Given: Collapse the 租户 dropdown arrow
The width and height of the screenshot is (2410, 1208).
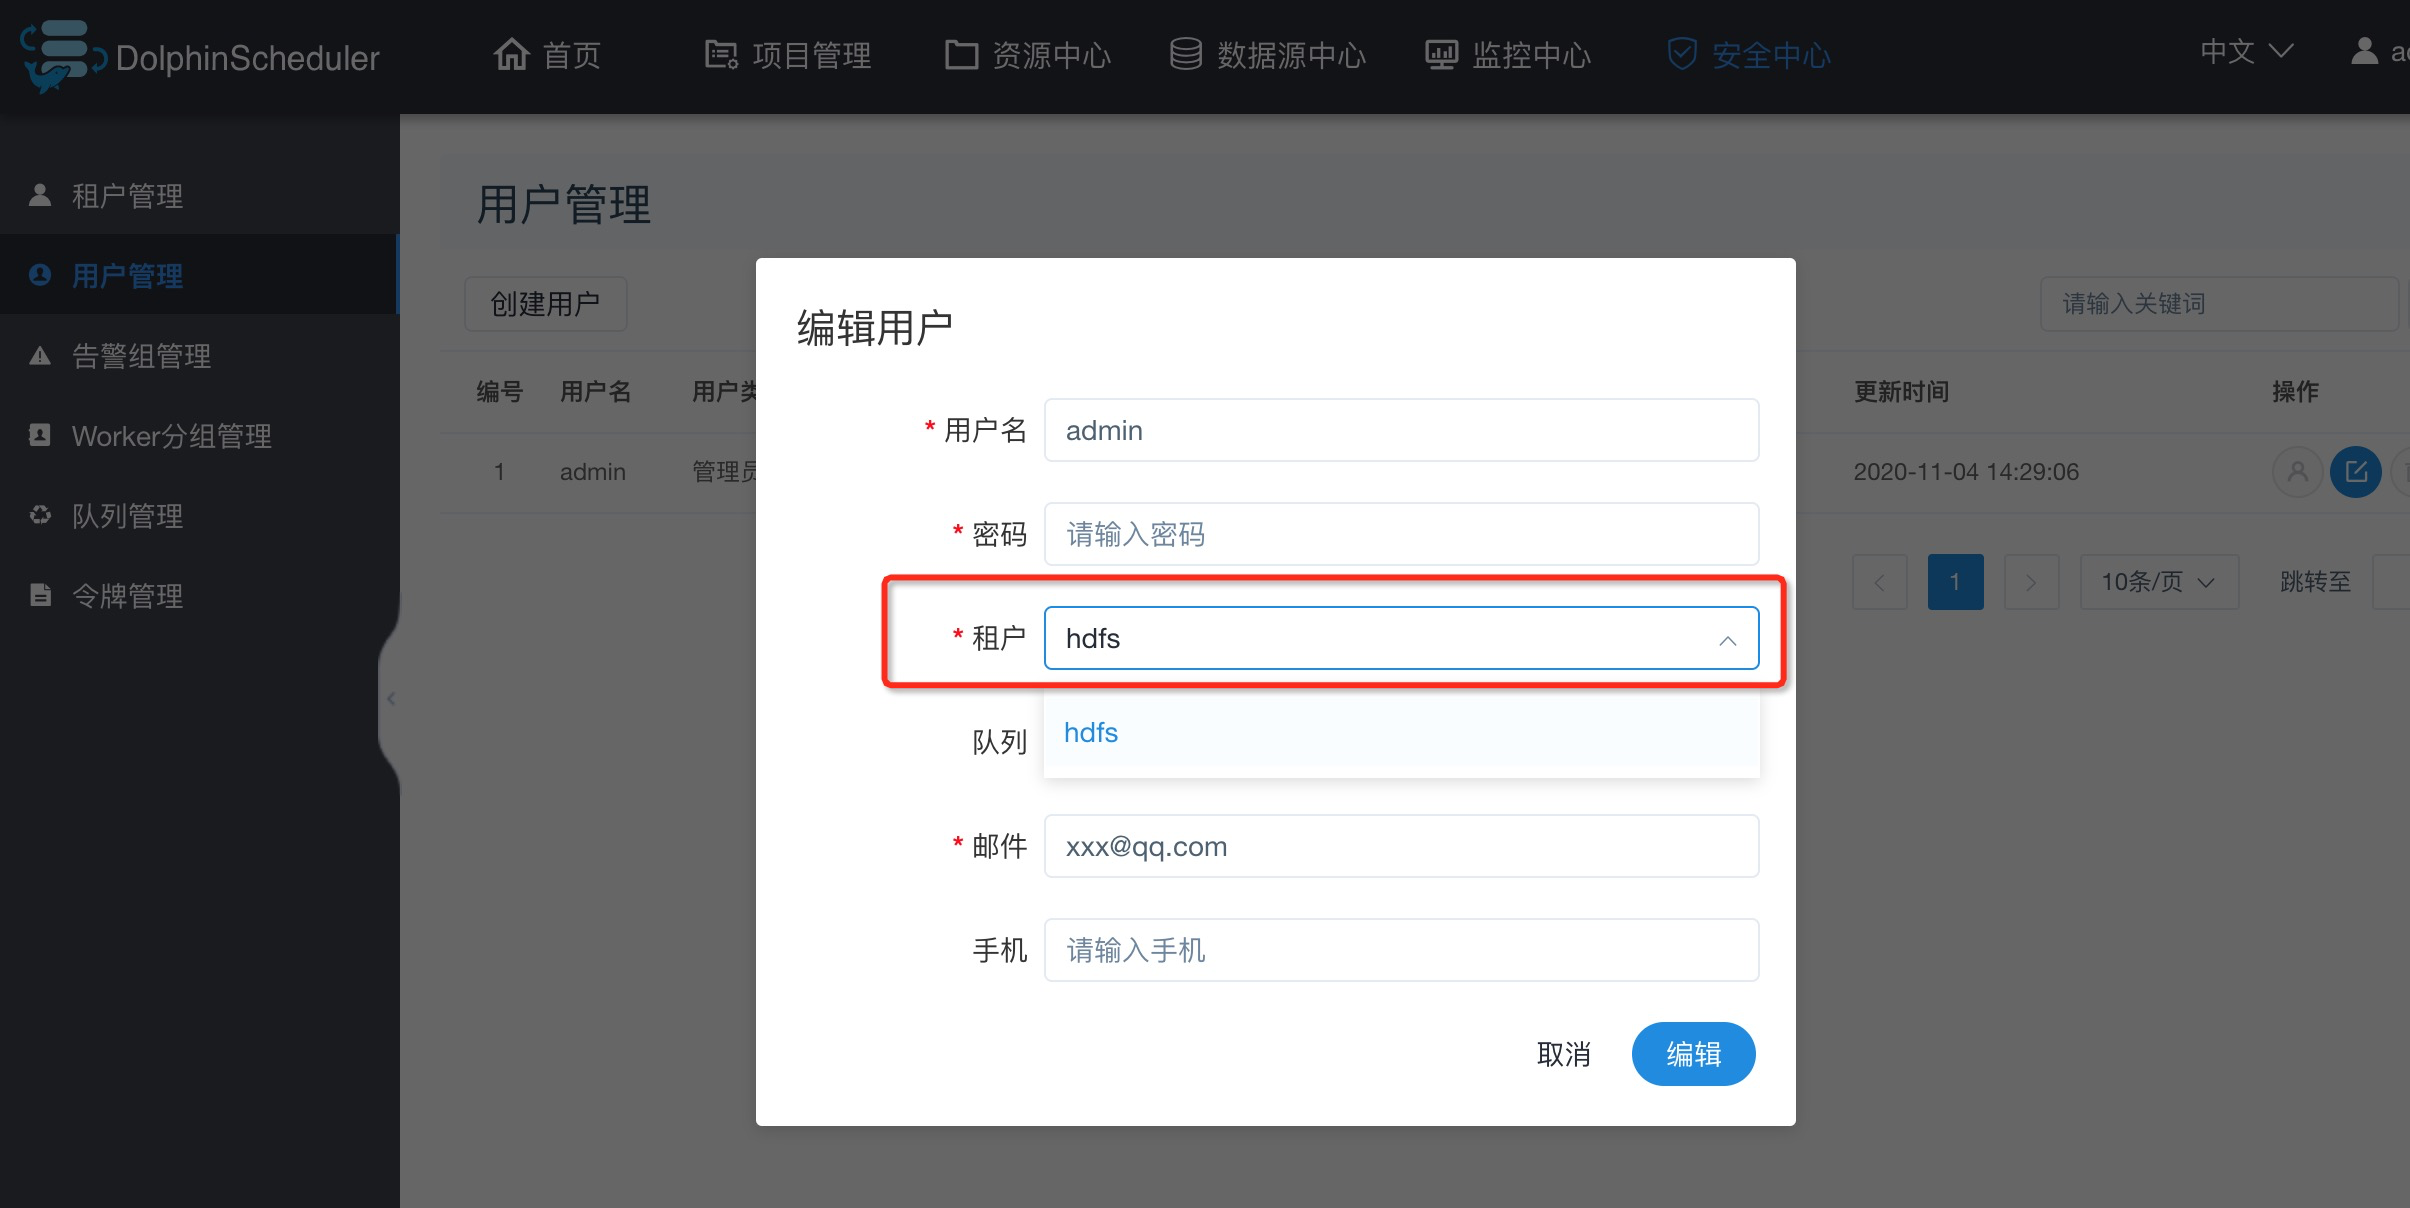Looking at the screenshot, I should coord(1727,640).
